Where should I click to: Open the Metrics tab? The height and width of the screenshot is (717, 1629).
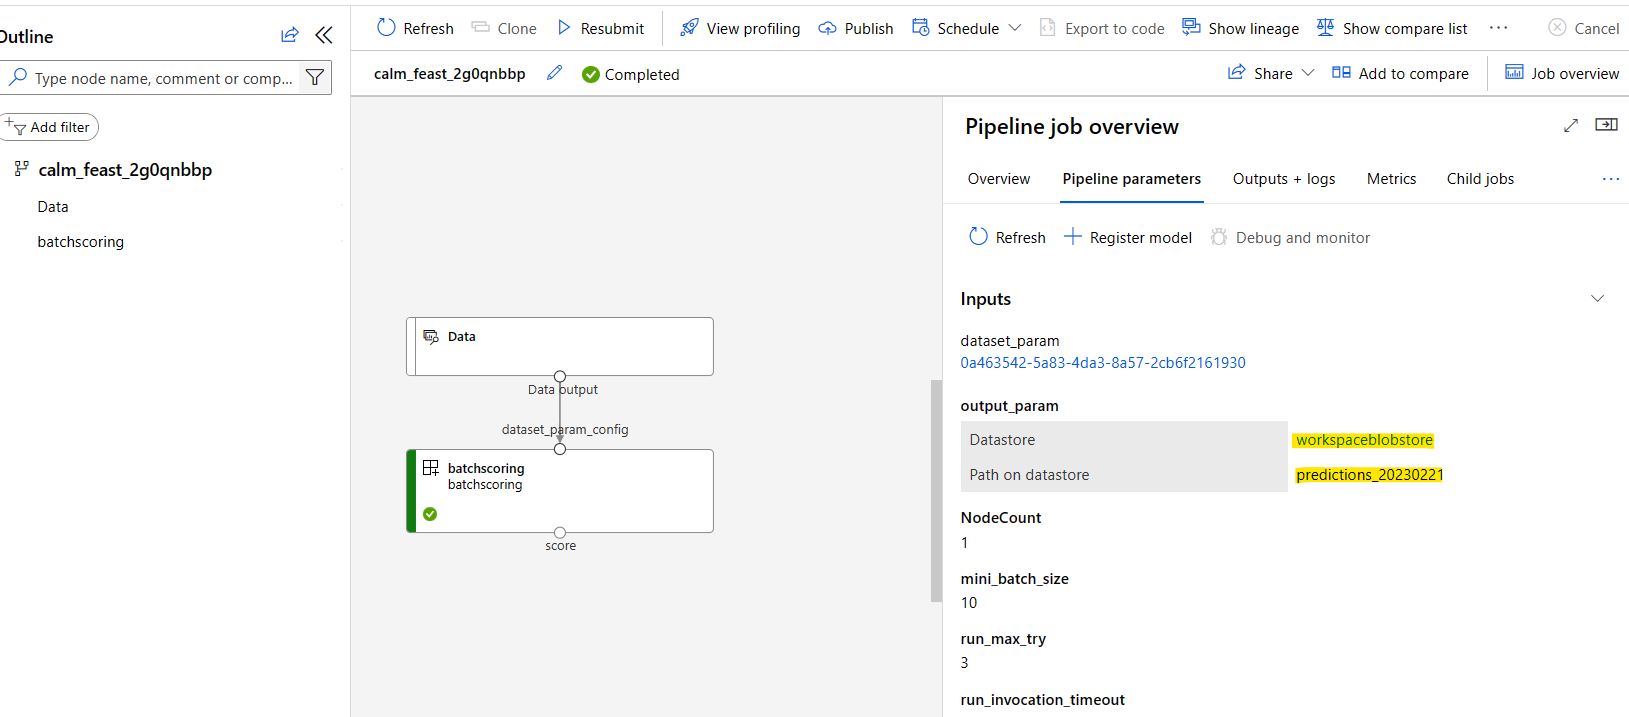(x=1391, y=178)
